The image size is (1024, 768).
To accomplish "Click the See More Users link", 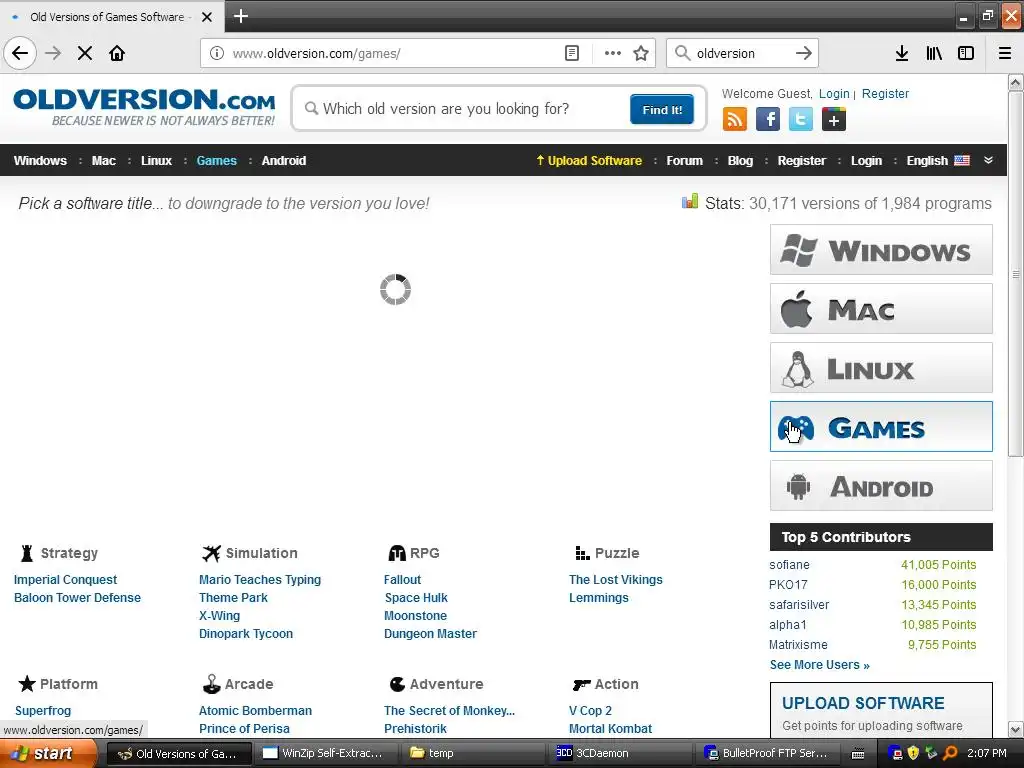I will tap(820, 665).
